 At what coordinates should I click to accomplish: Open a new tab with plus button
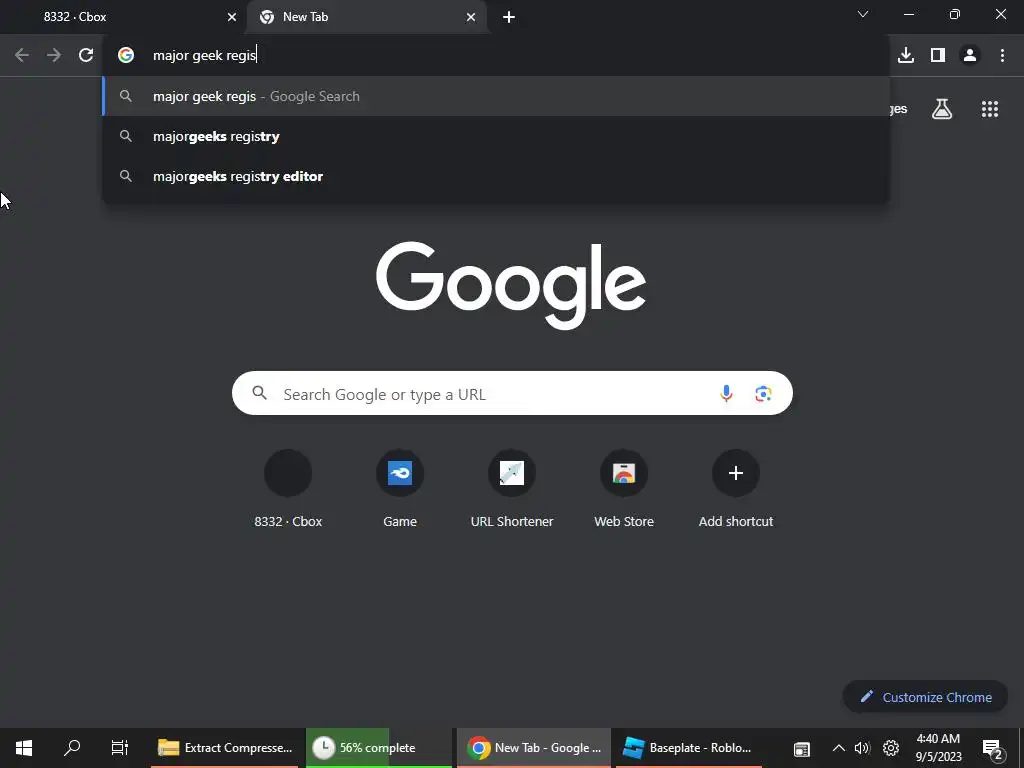coord(509,18)
